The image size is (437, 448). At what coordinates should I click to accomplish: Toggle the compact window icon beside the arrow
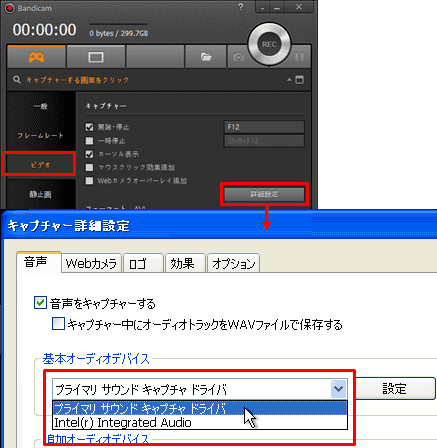coord(300,80)
